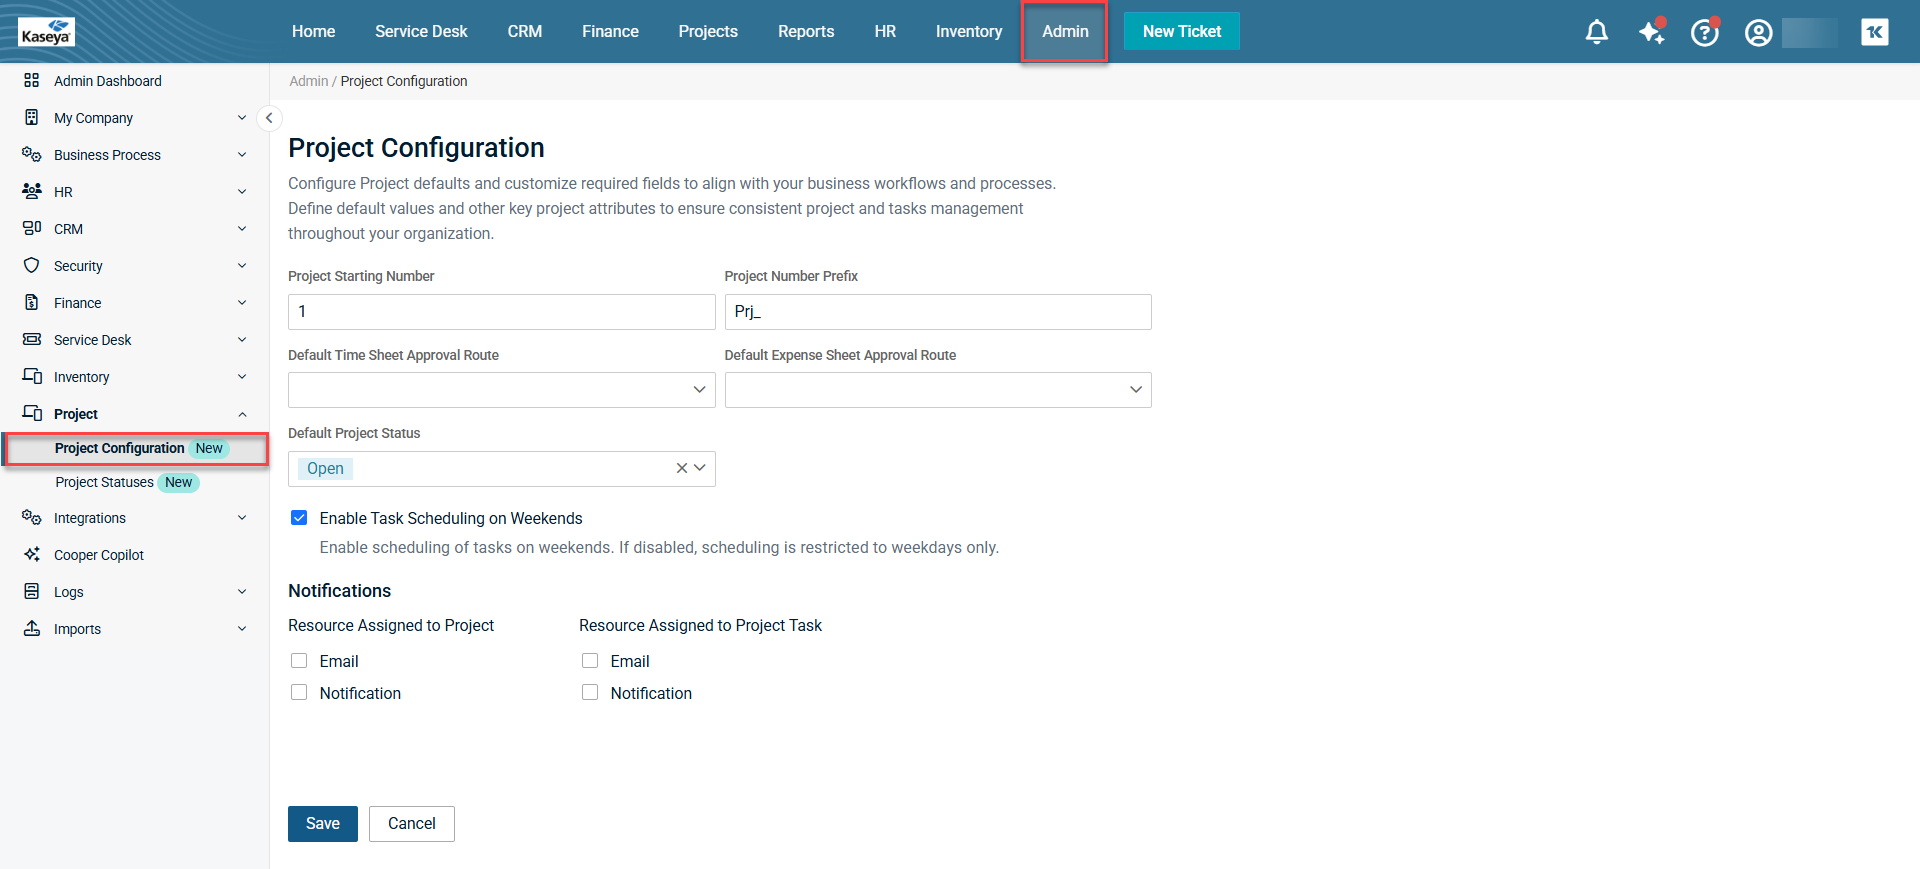Enable Email for Resource Assigned to Project
Viewport: 1920px width, 869px height.
pyautogui.click(x=299, y=661)
